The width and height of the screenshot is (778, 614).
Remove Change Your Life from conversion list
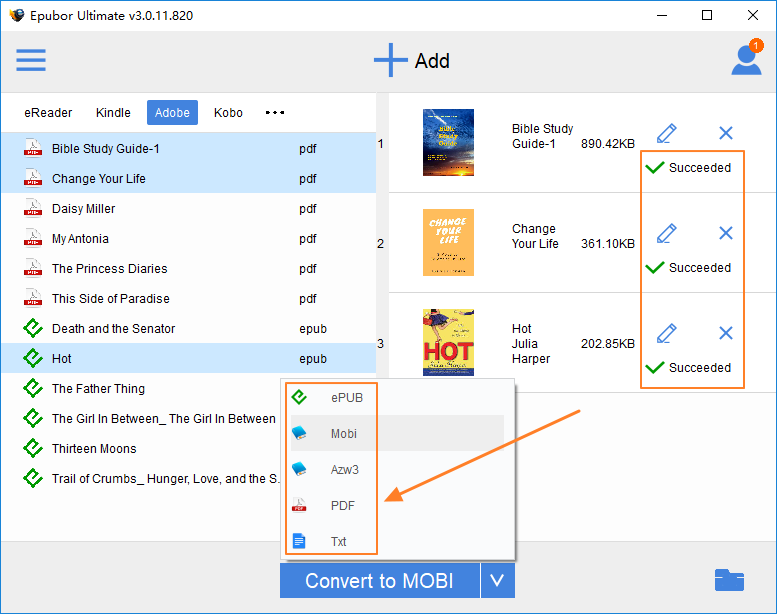click(726, 233)
